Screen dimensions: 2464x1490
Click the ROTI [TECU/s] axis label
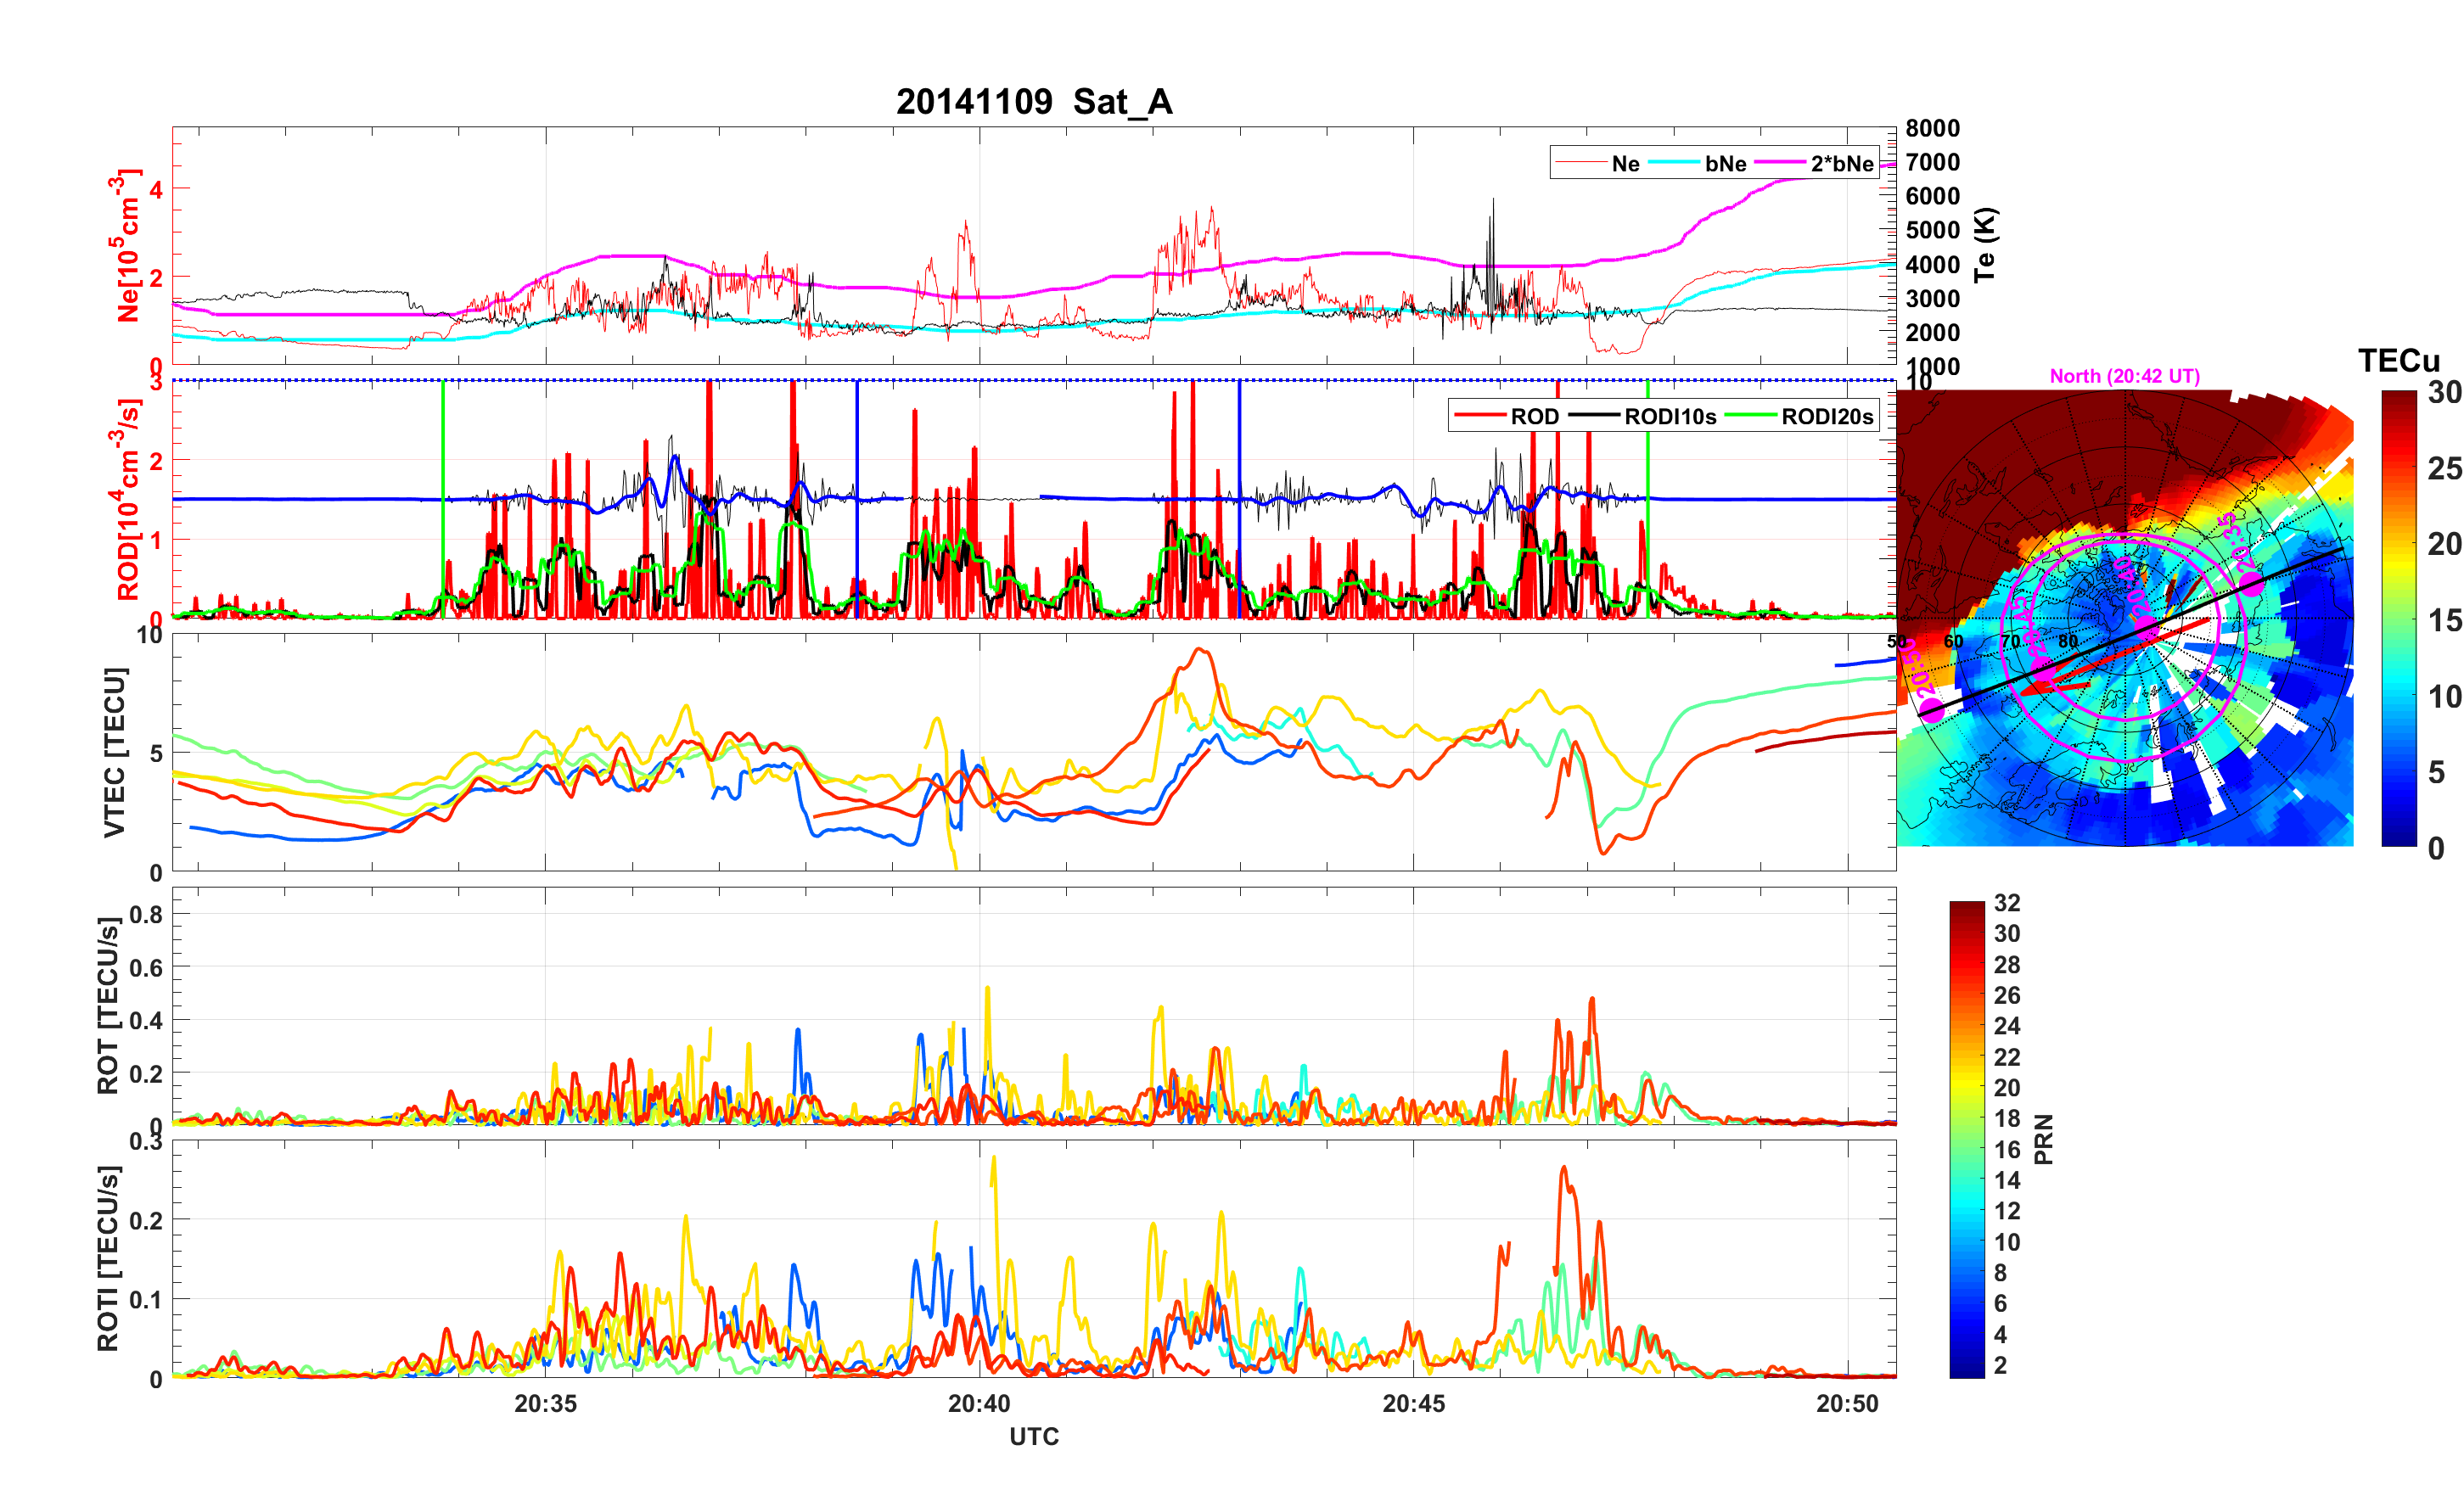pos(107,1258)
